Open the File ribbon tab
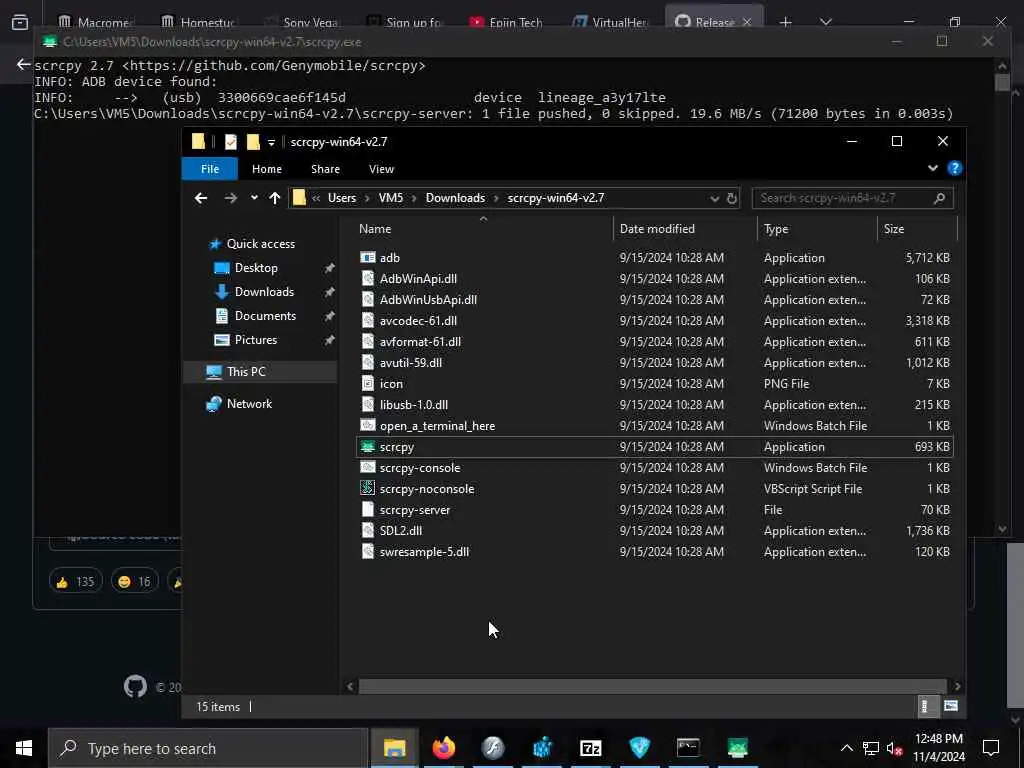 [210, 168]
